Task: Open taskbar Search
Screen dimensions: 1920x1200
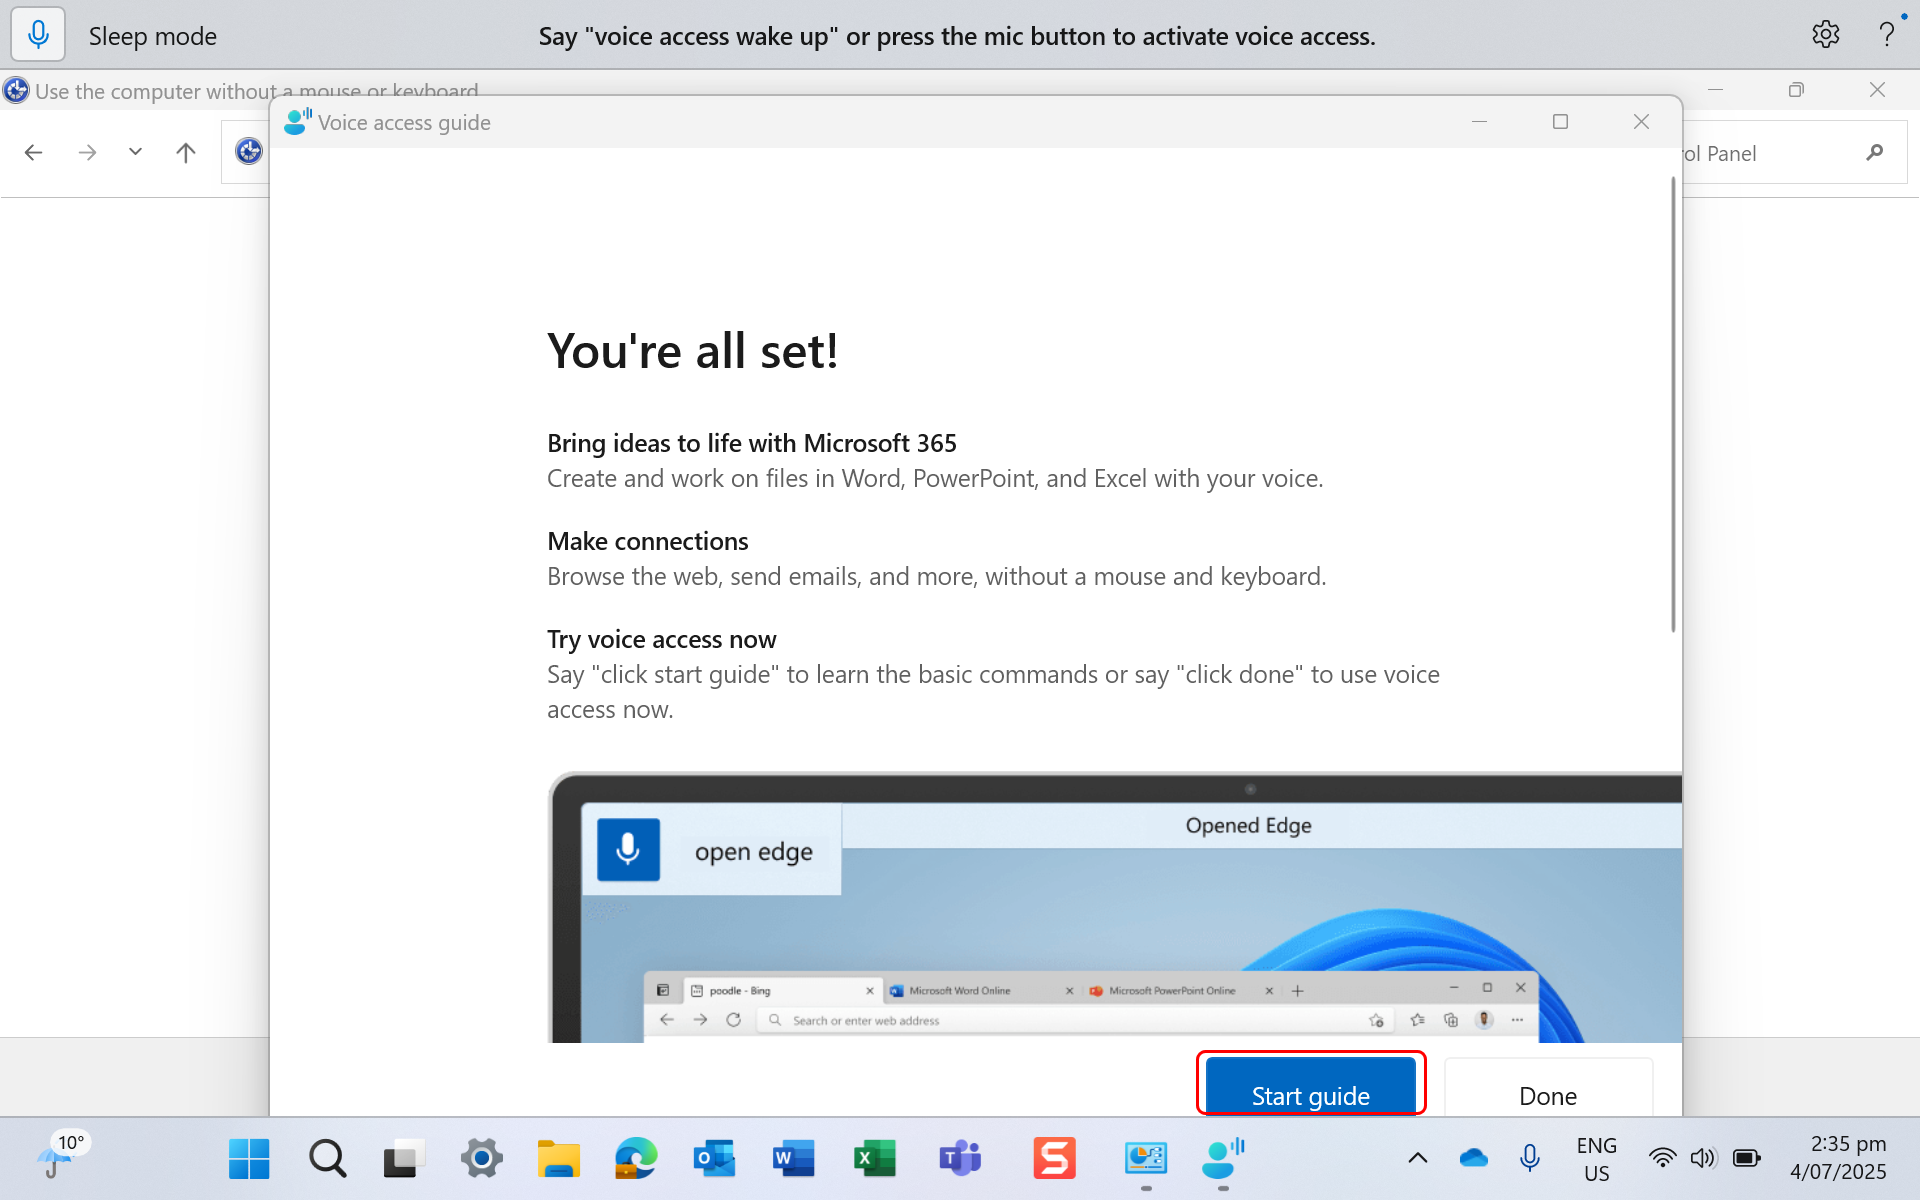Action: tap(327, 1159)
